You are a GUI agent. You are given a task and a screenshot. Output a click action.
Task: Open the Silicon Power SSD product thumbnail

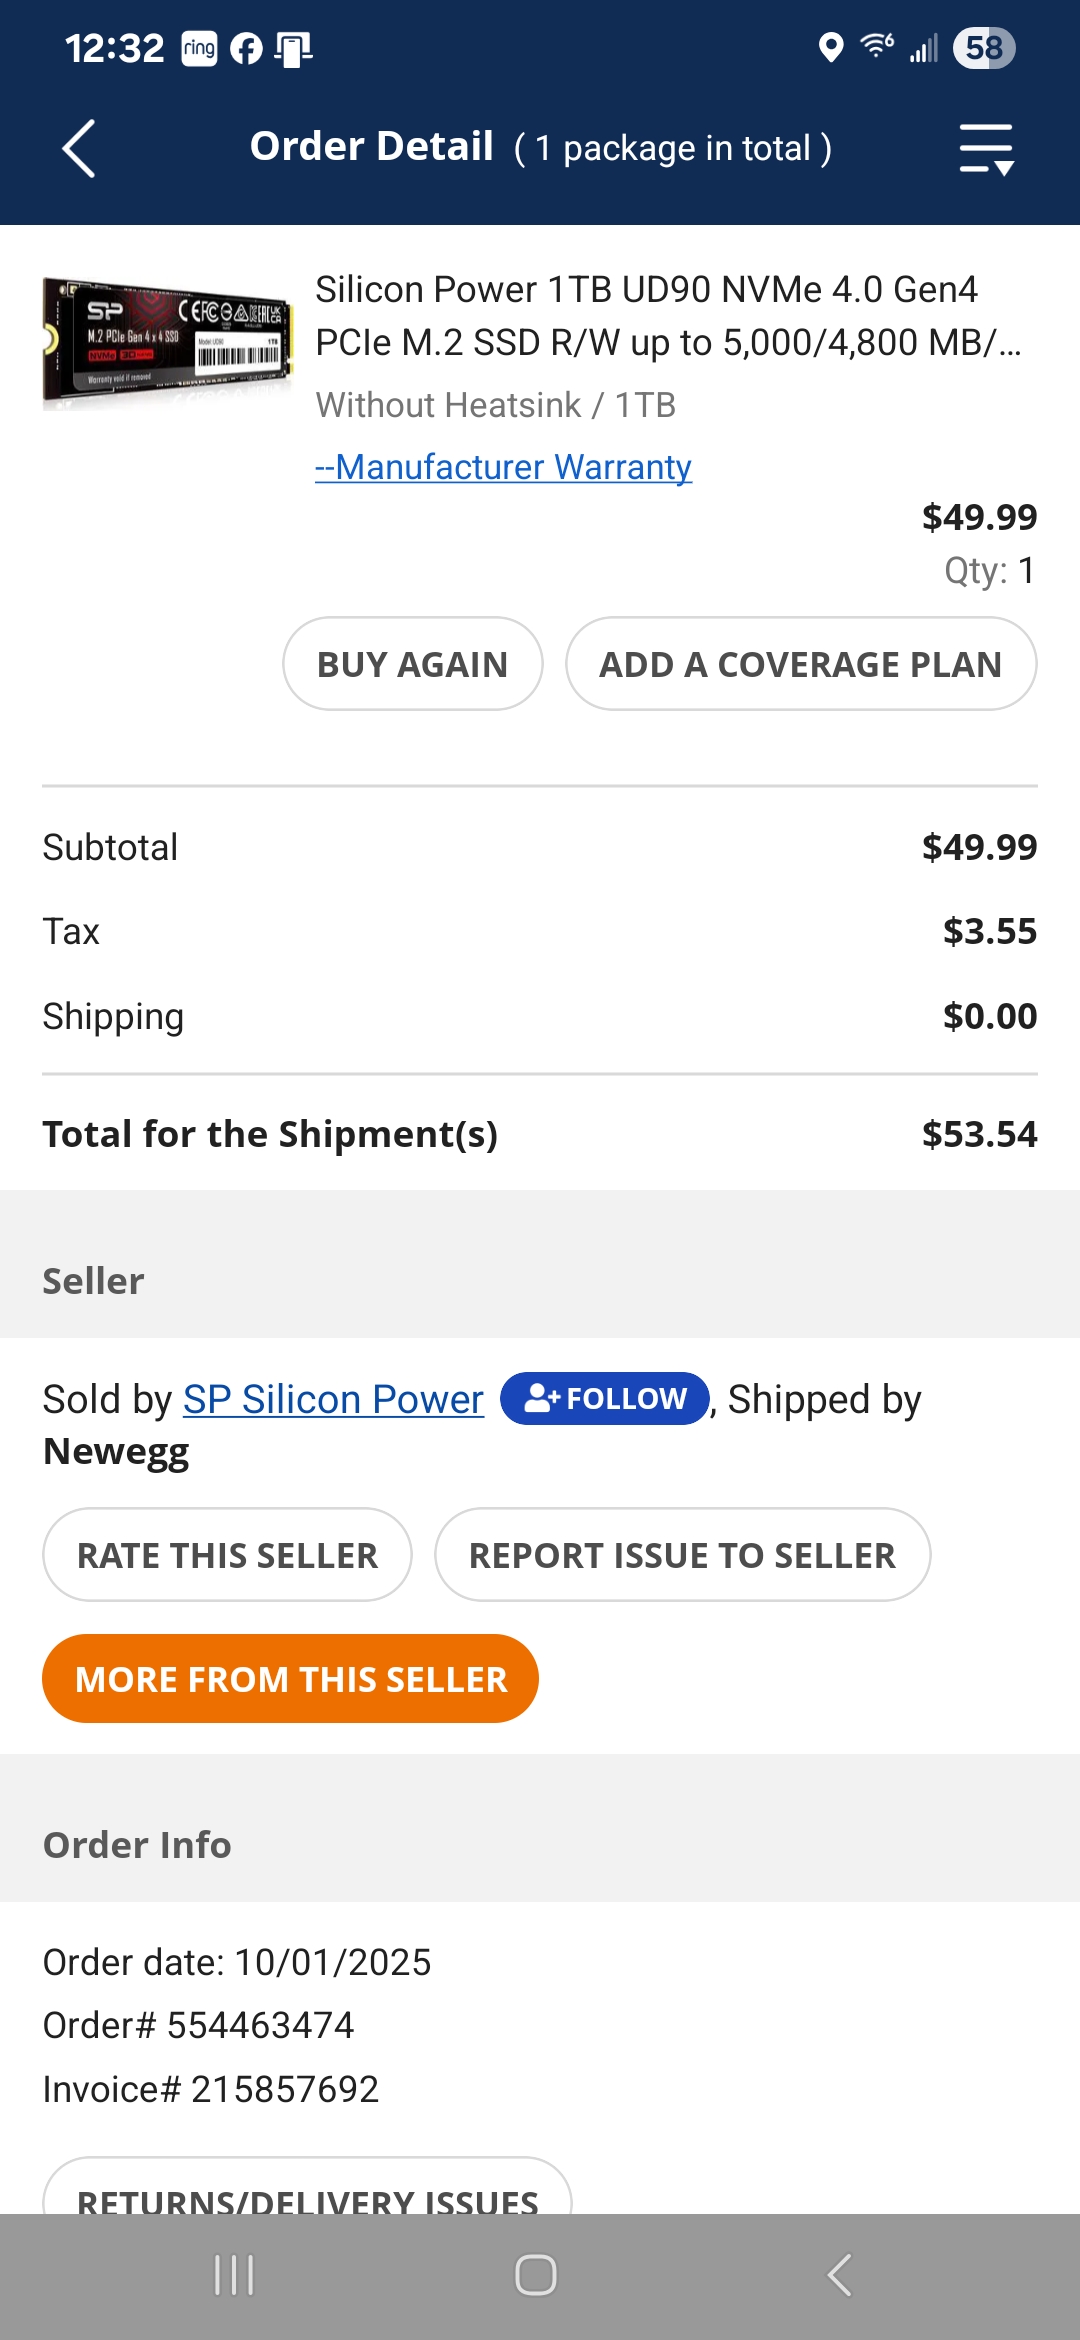pyautogui.click(x=168, y=342)
